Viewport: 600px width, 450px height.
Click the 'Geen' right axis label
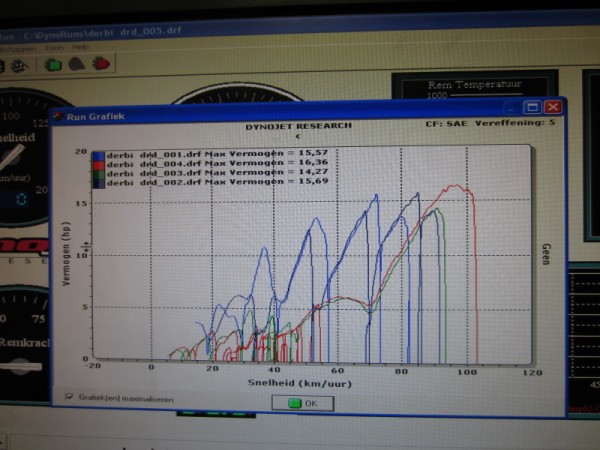(546, 254)
